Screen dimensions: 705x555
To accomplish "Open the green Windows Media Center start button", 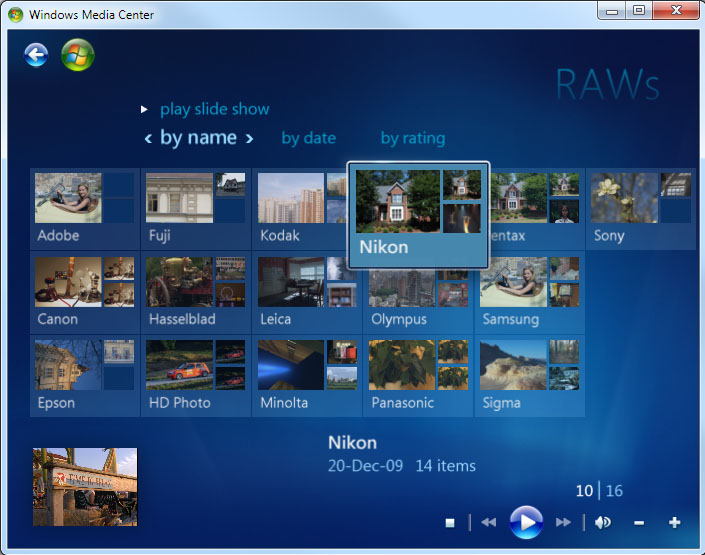I will pyautogui.click(x=78, y=55).
